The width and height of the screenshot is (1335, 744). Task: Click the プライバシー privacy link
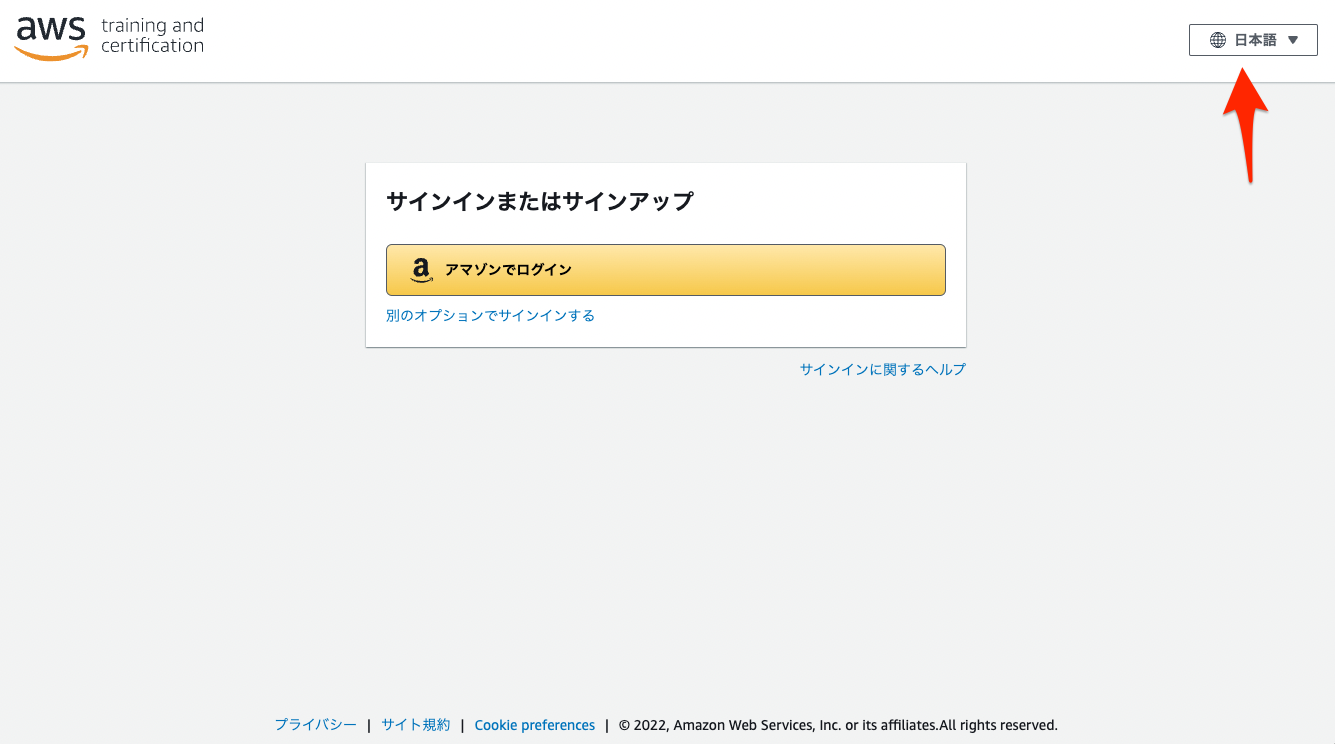315,724
